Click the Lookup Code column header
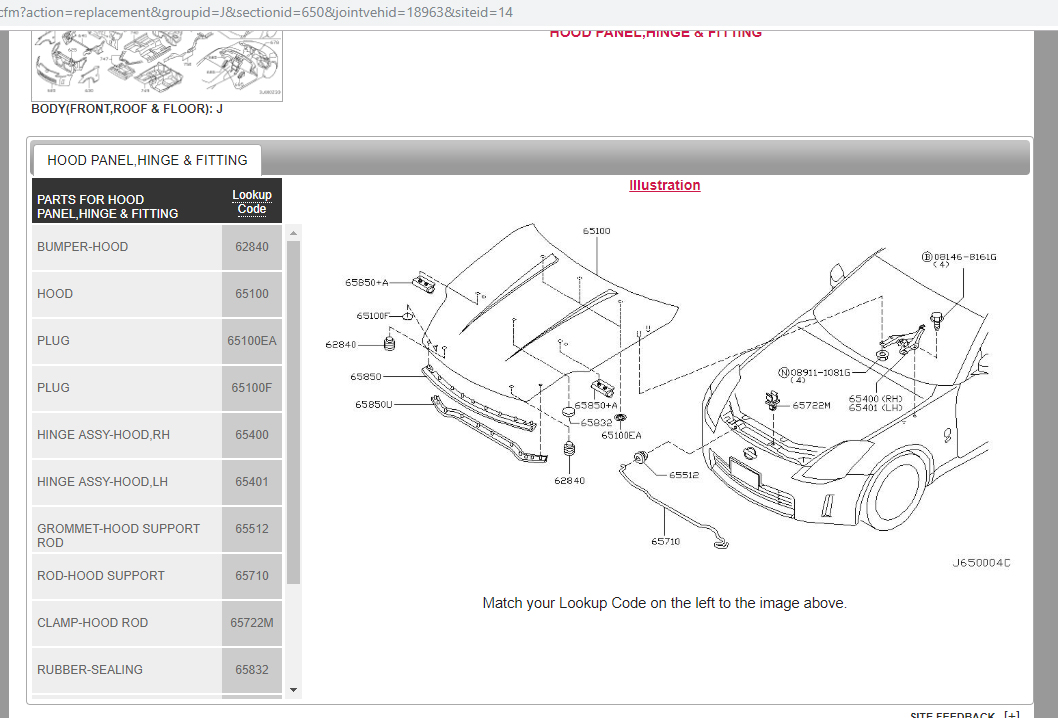The height and width of the screenshot is (718, 1058). (x=252, y=202)
